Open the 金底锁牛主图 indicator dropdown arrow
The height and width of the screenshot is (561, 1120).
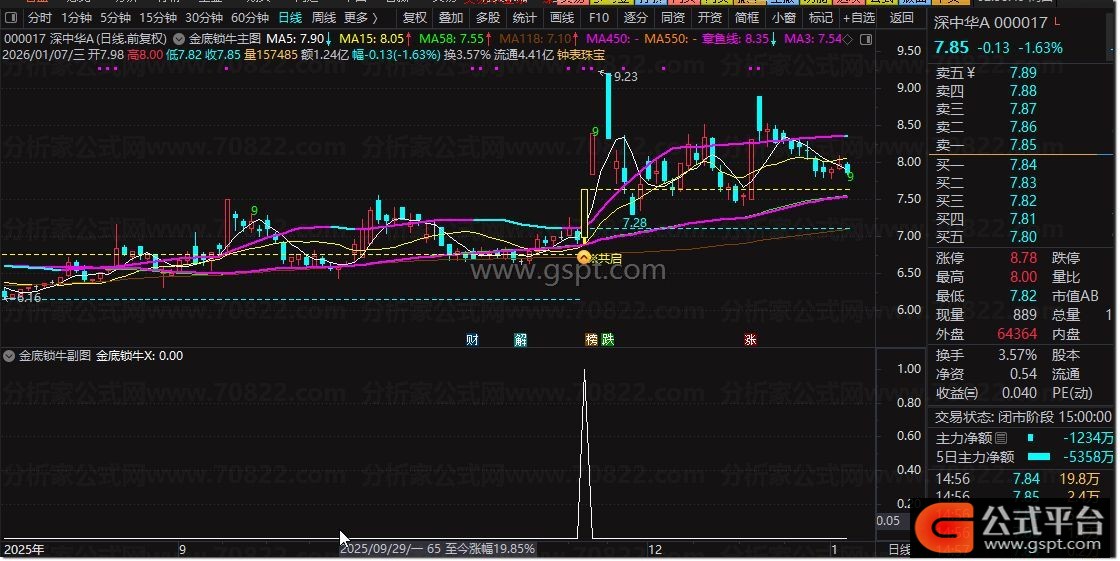point(179,39)
